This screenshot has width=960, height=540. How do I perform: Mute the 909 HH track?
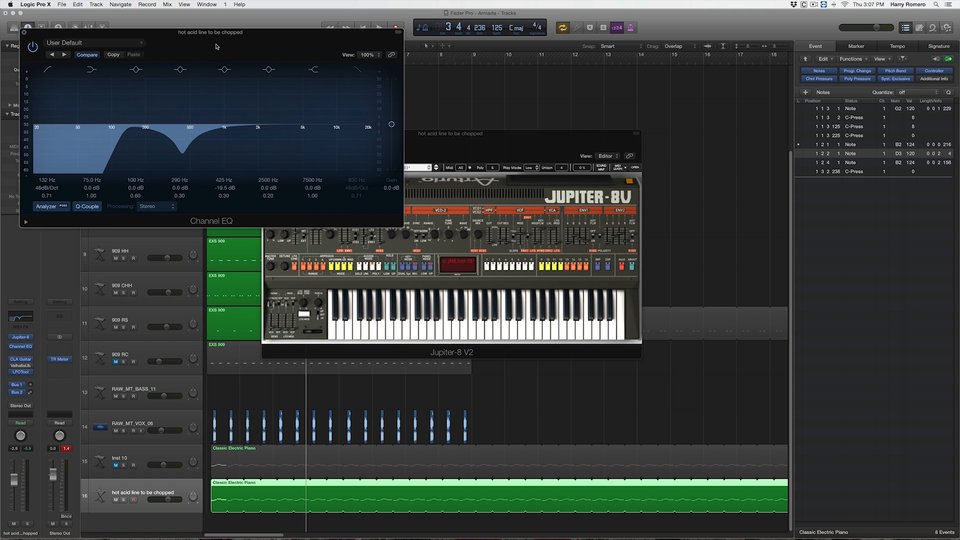(115, 258)
